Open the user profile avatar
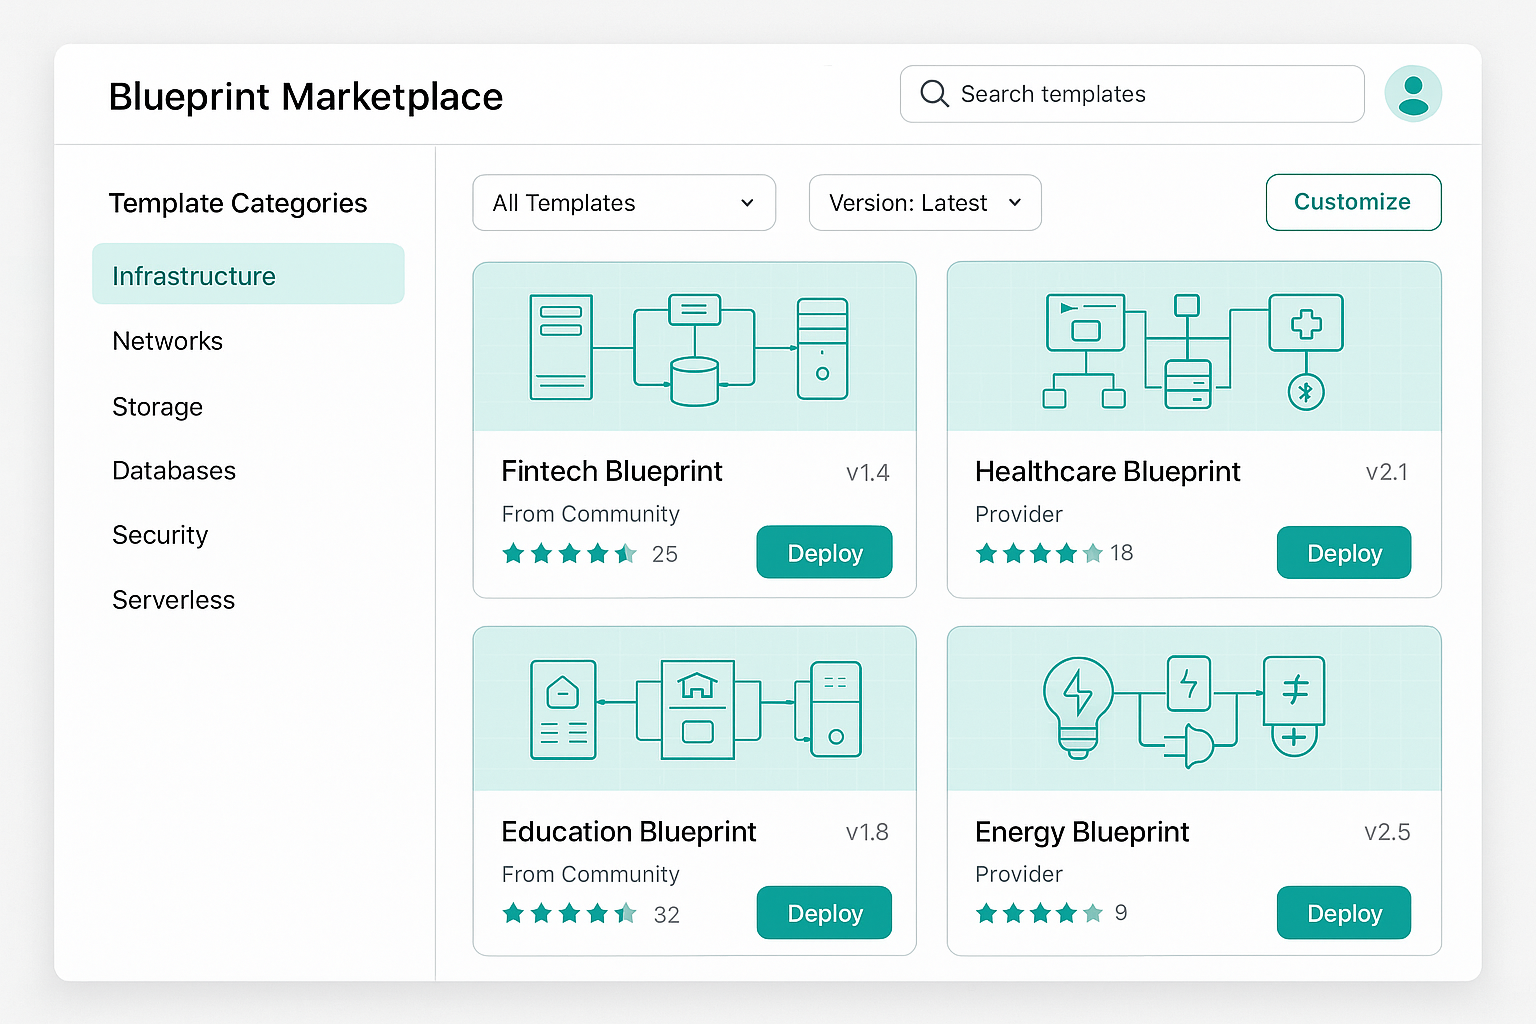The height and width of the screenshot is (1024, 1536). point(1413,93)
